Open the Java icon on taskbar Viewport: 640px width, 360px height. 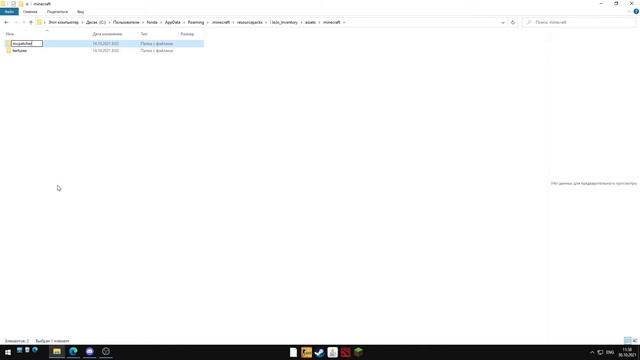[333, 352]
